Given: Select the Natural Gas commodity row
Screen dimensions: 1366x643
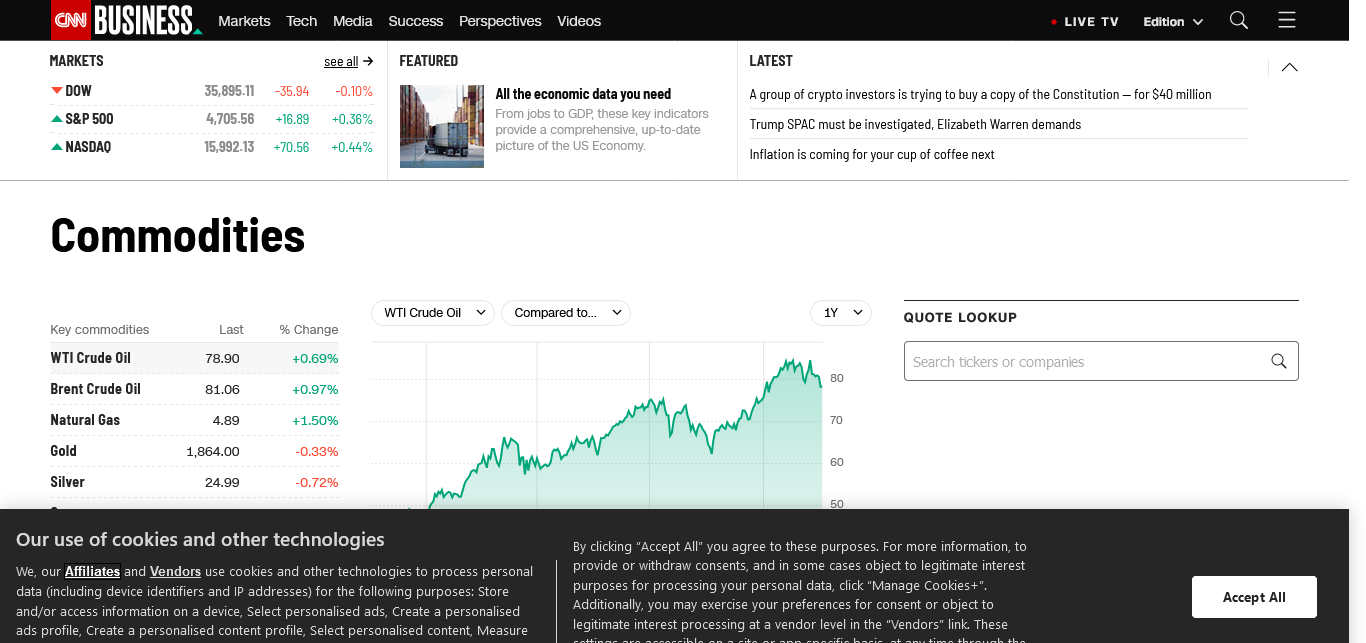Looking at the screenshot, I should (194, 420).
